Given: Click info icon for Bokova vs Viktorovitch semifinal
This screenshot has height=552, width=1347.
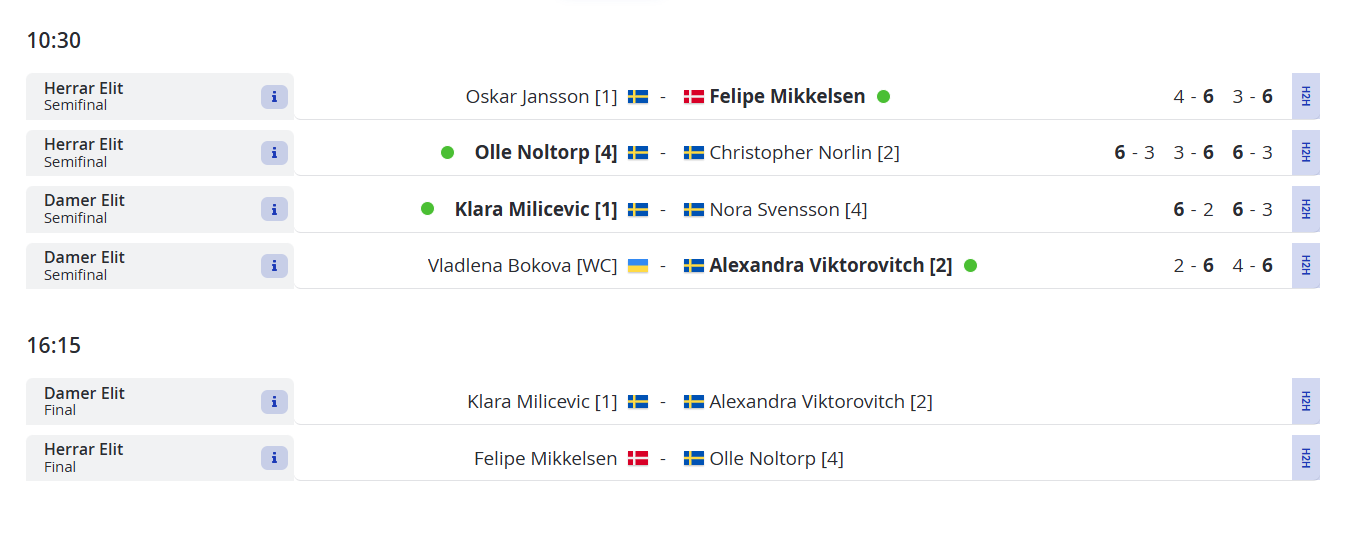Looking at the screenshot, I should coord(274,266).
